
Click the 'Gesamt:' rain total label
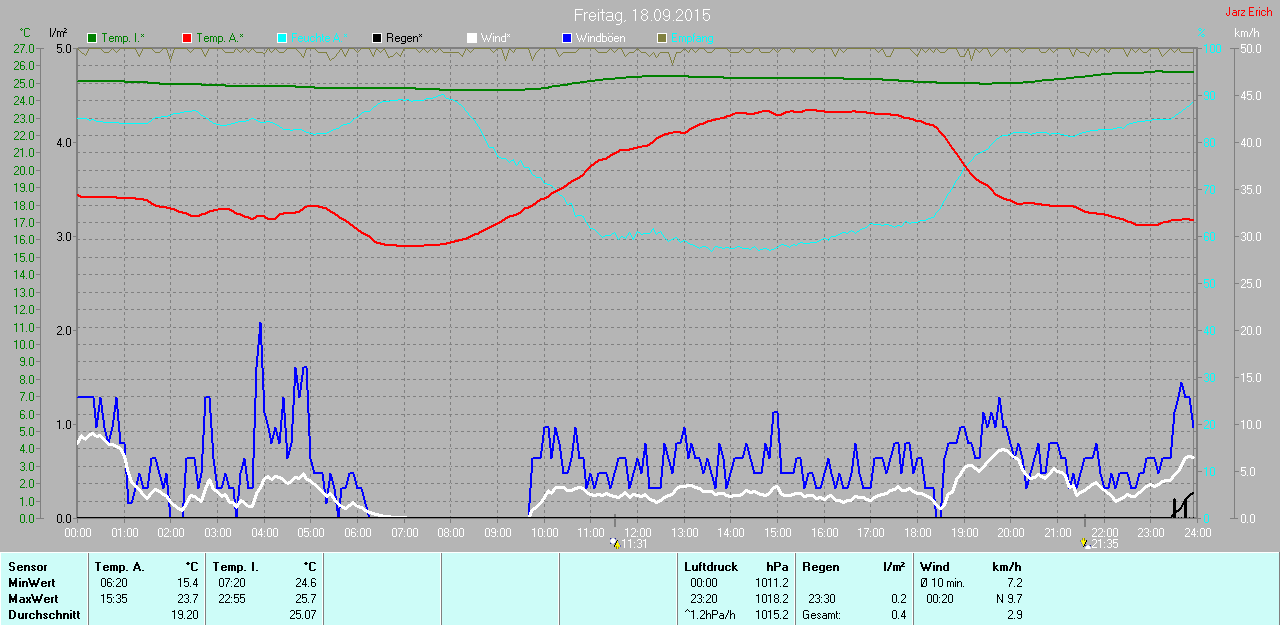821,615
